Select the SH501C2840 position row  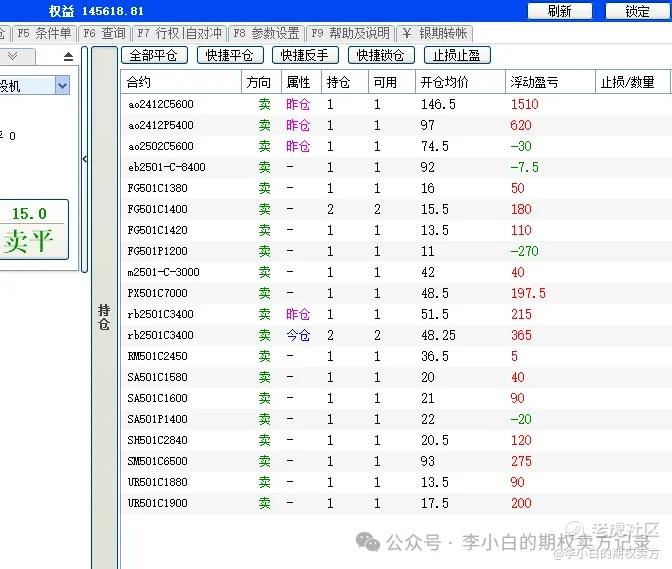tap(396, 440)
